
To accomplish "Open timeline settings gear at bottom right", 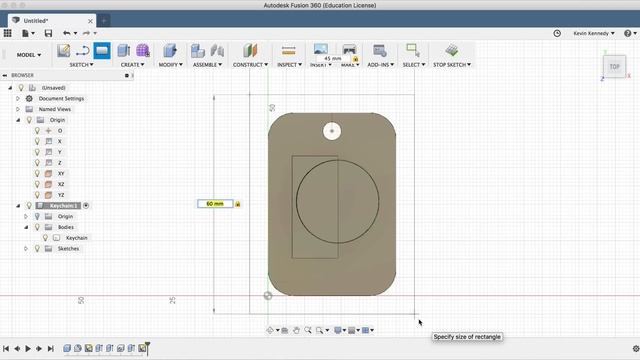I will click(x=636, y=349).
